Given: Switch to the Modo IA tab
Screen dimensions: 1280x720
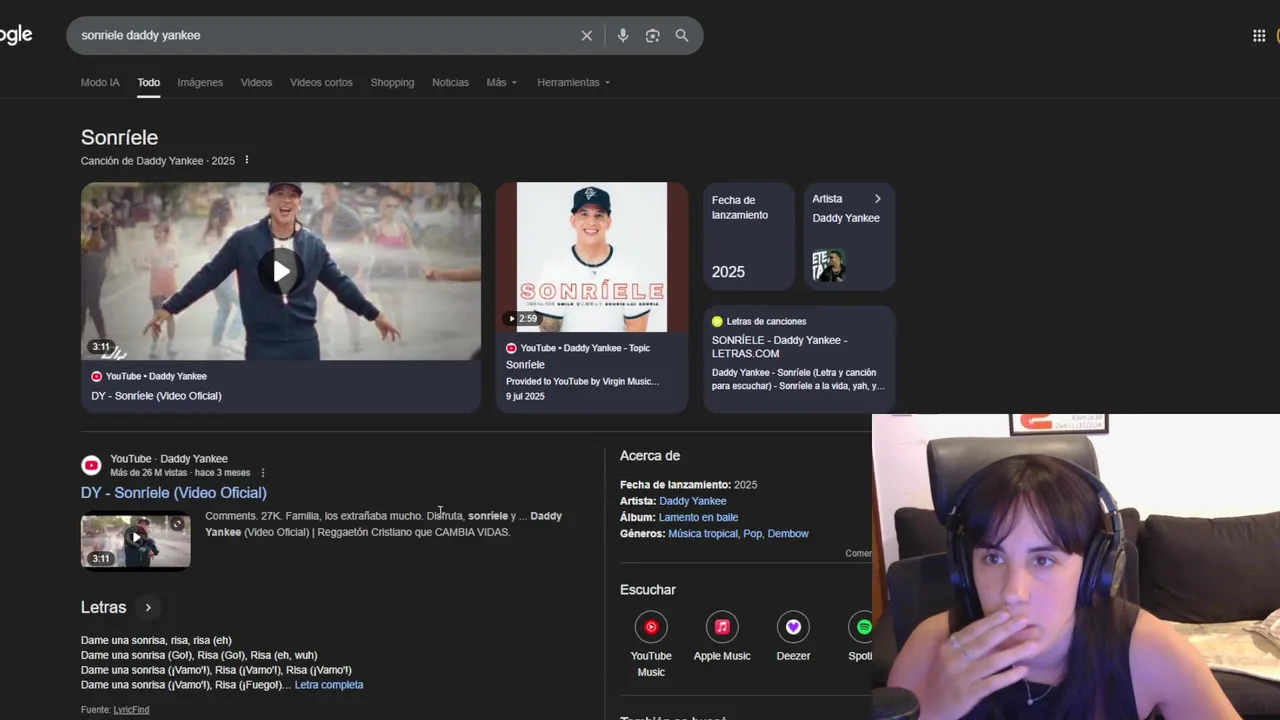Looking at the screenshot, I should (100, 82).
